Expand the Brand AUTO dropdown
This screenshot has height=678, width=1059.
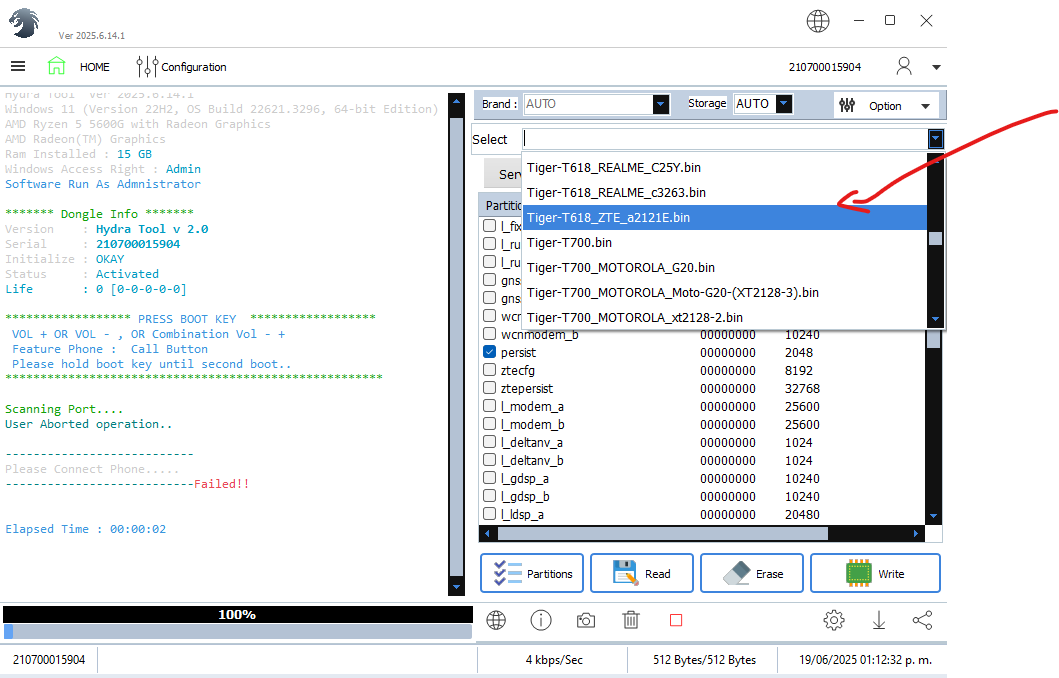660,104
